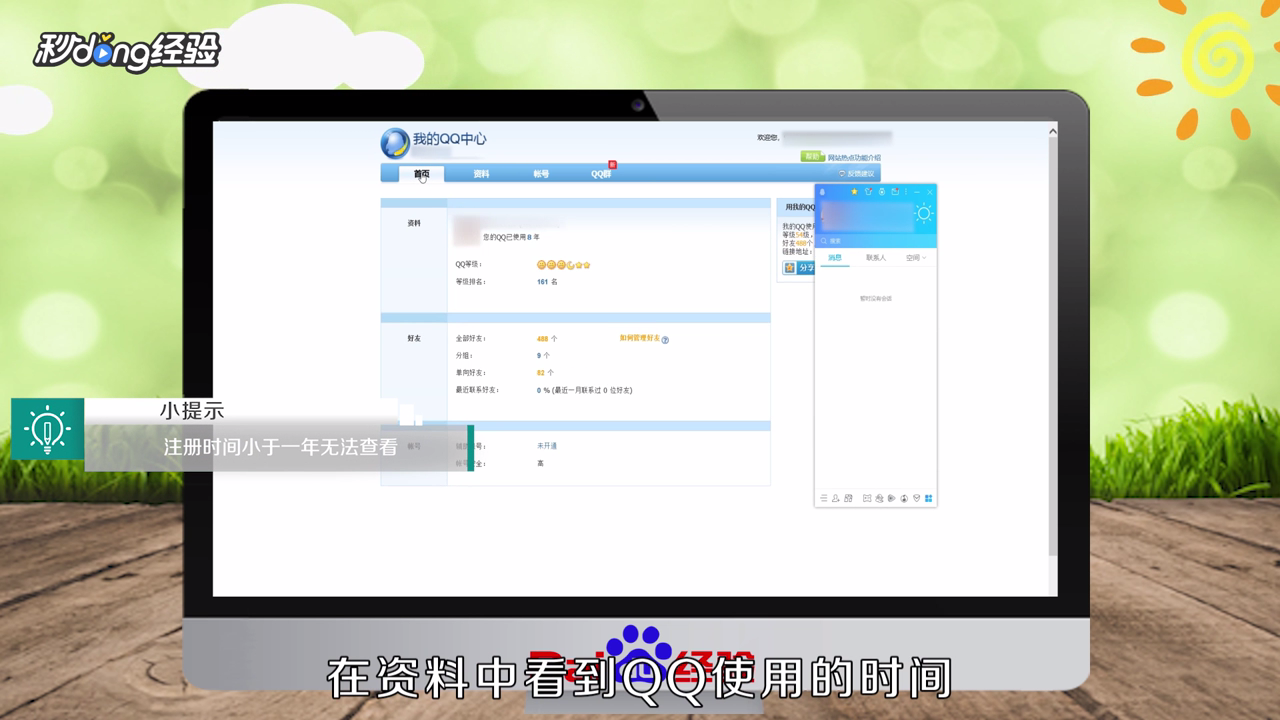Open the 首页 tab in QQ Center
The image size is (1280, 720).
[x=421, y=174]
